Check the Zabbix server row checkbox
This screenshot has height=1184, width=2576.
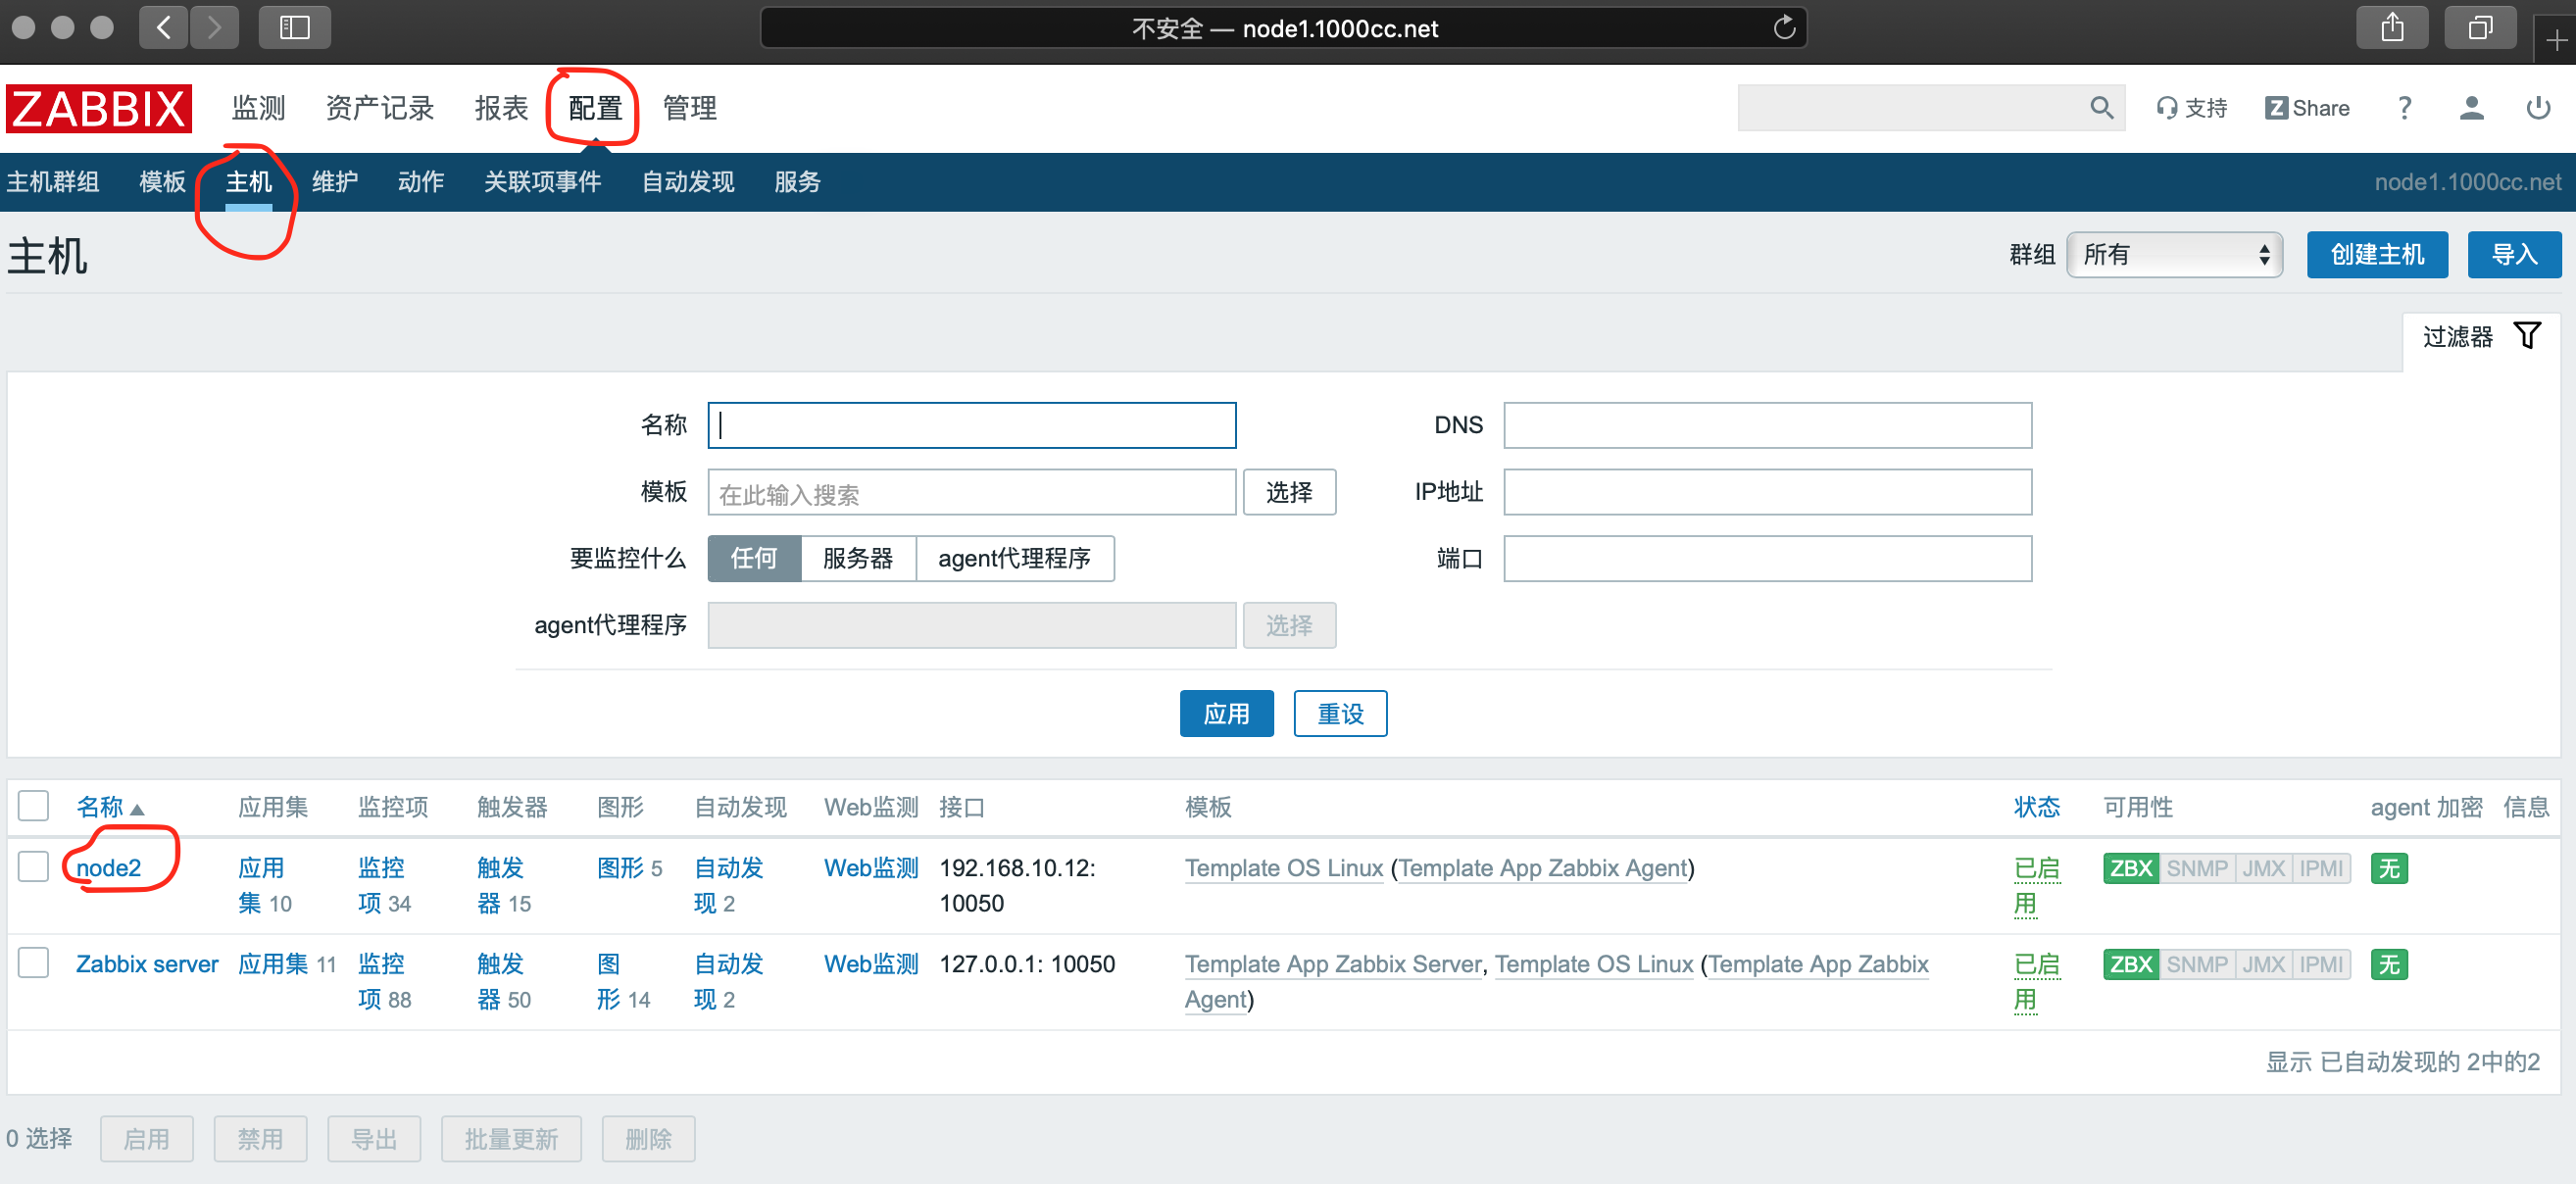pos(34,962)
